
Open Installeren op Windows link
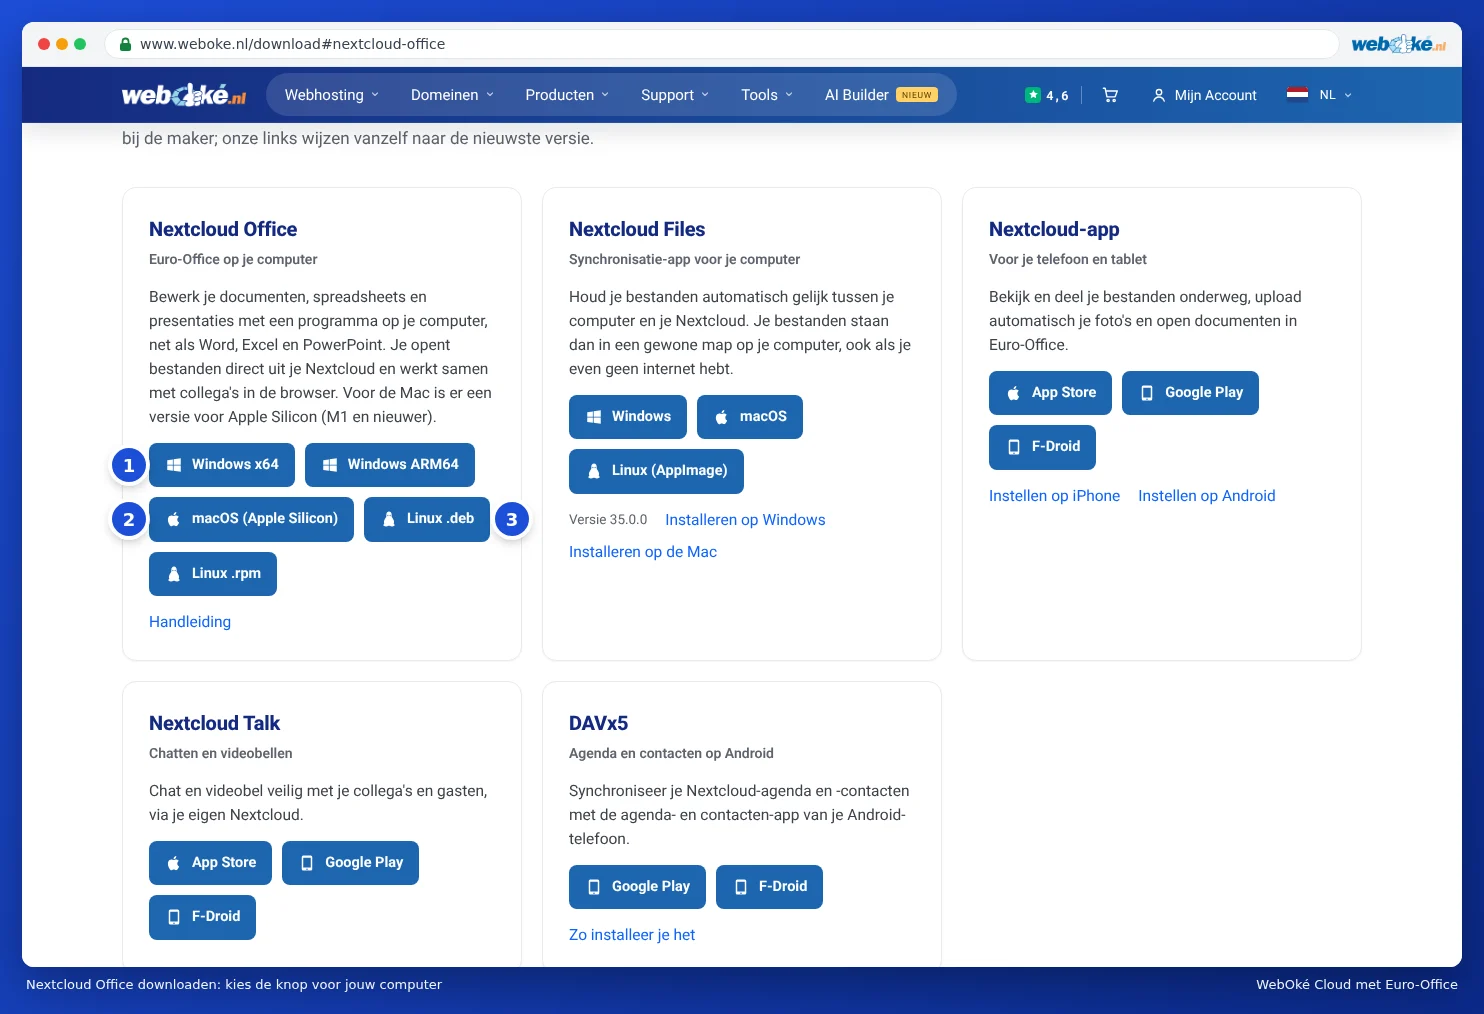pos(745,520)
